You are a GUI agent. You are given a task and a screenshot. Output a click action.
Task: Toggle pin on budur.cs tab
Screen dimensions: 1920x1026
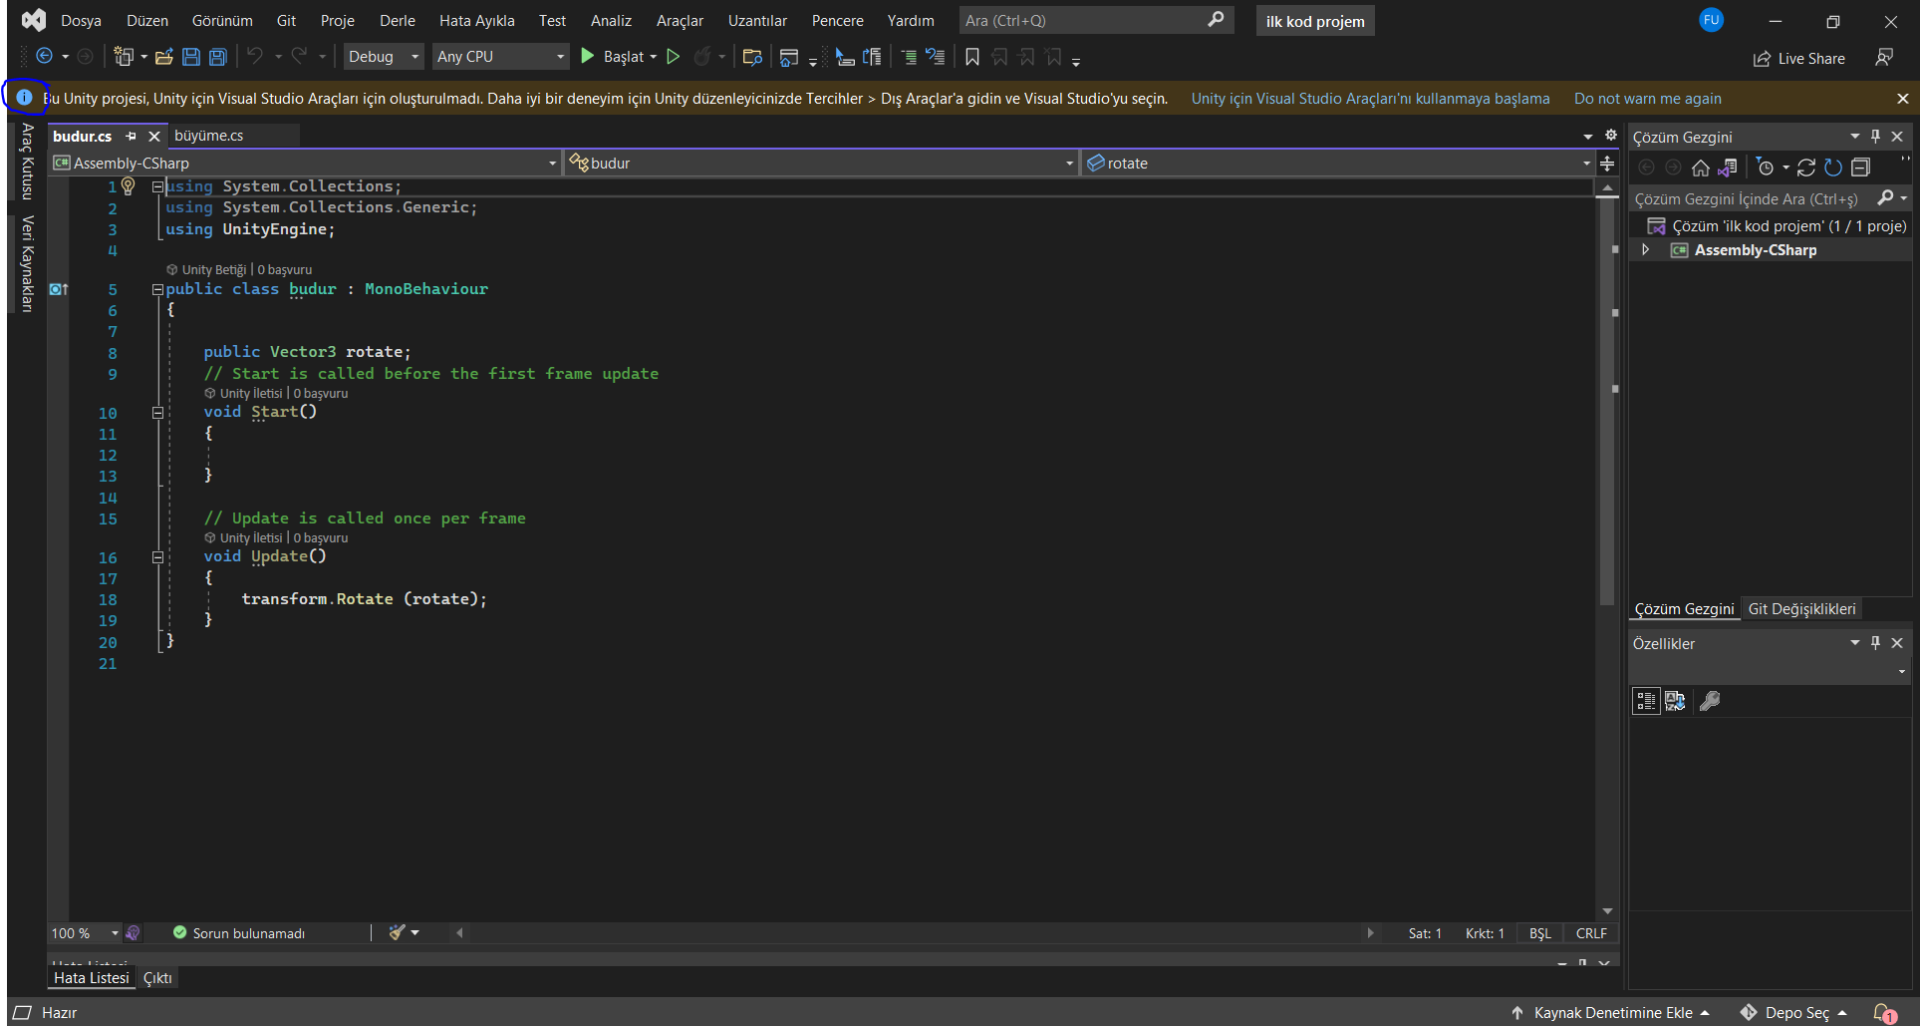[131, 136]
